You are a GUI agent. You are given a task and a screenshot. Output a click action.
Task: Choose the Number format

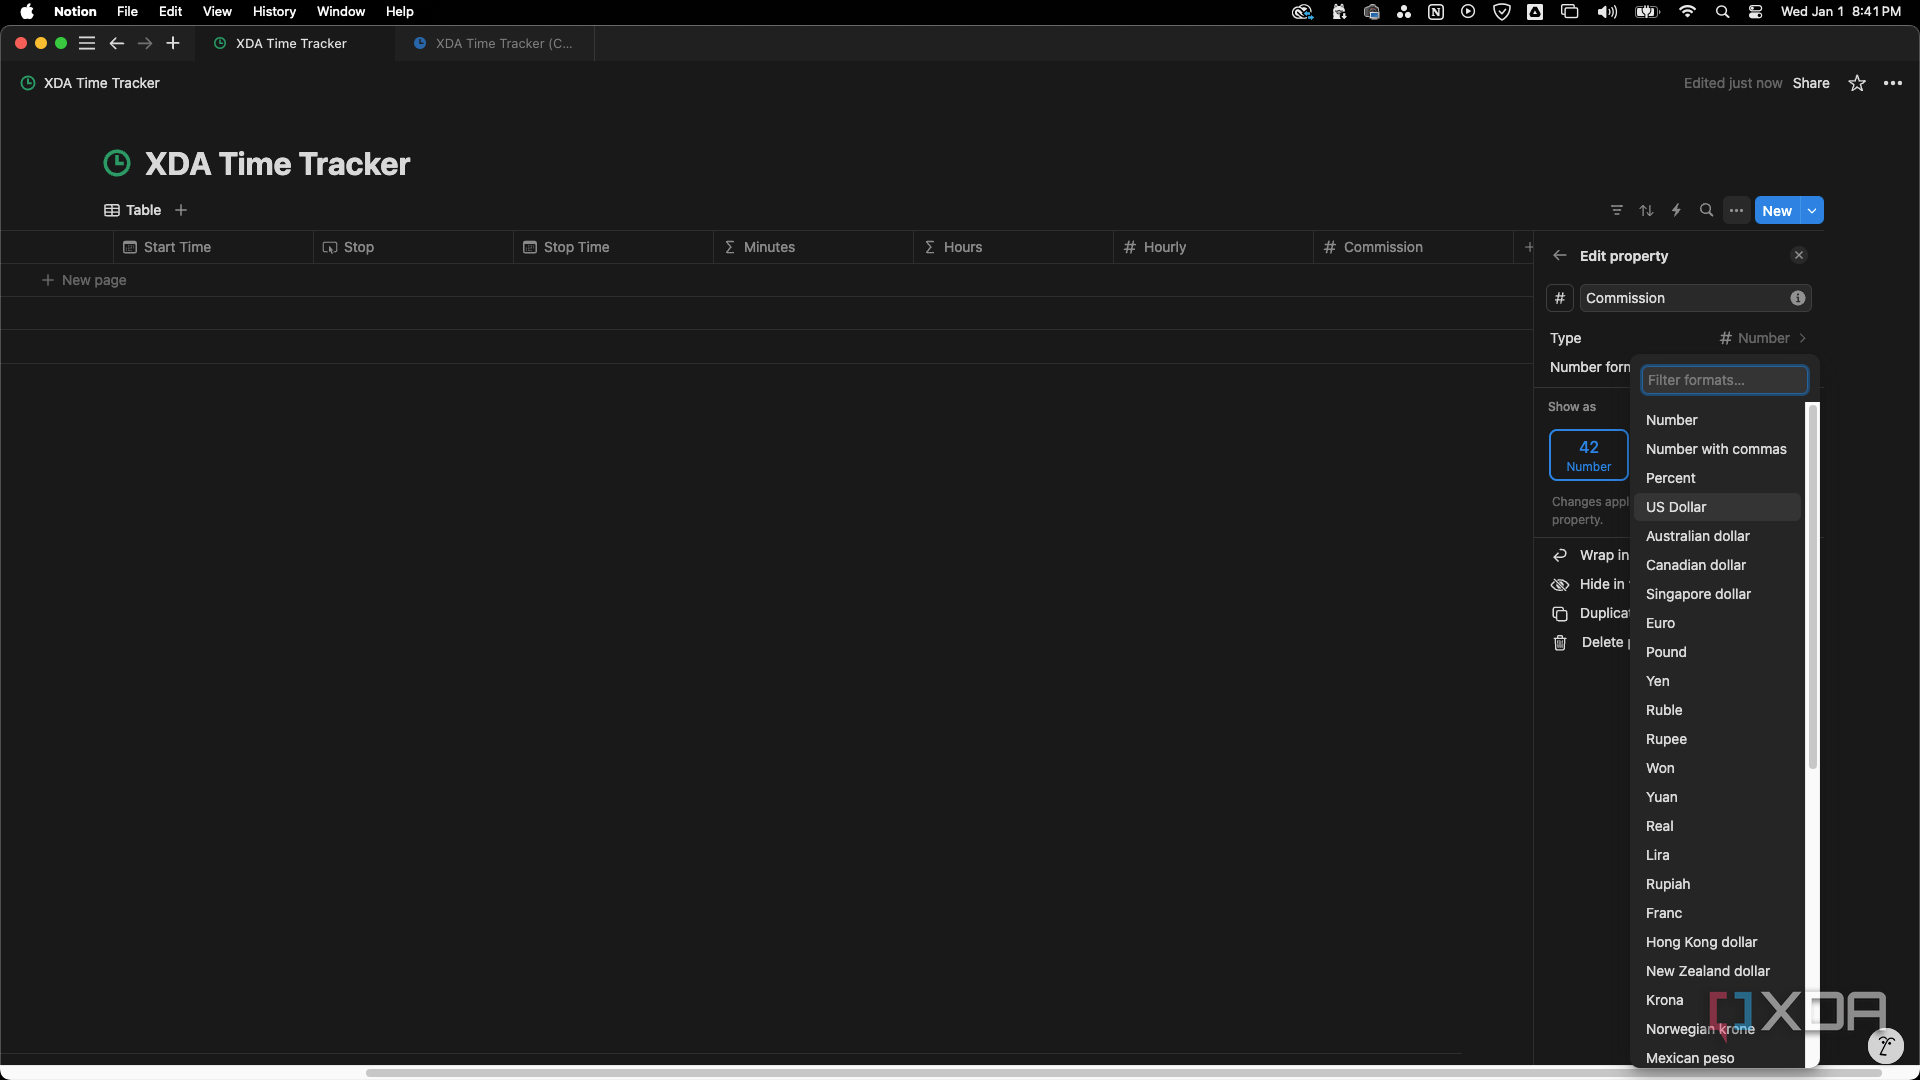[1717, 420]
